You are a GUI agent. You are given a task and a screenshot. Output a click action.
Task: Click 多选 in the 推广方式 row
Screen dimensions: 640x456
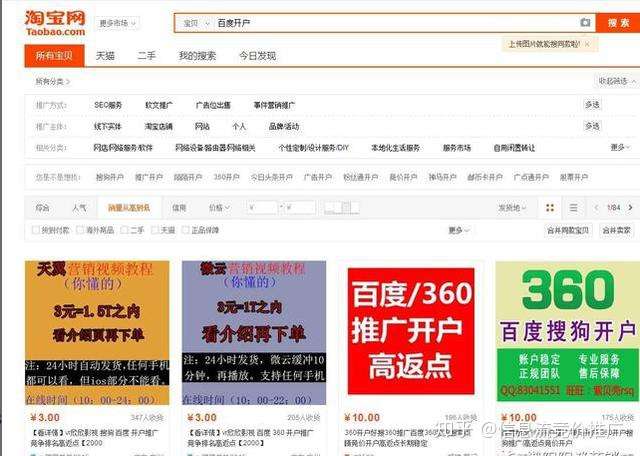592,105
